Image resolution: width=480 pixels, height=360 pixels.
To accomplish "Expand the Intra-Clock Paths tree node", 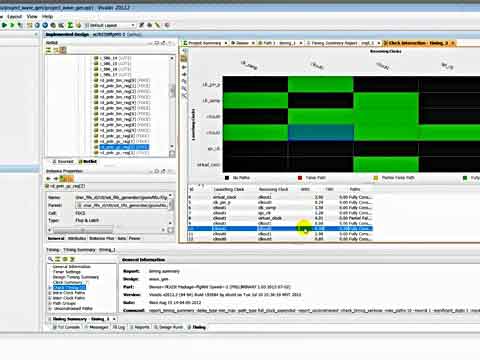I will [x=50, y=293].
